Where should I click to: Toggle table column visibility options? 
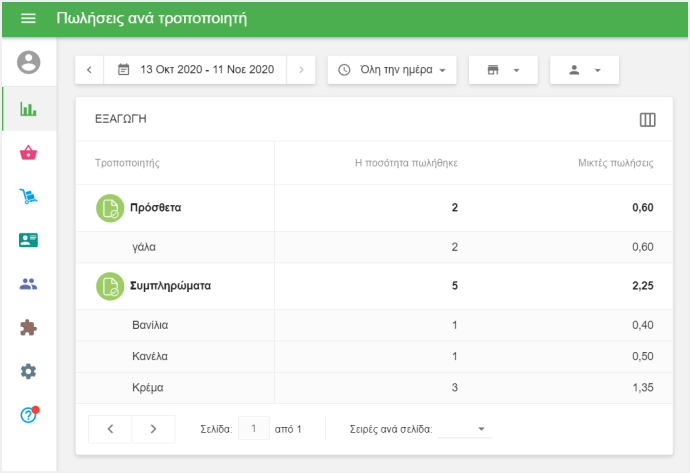click(x=647, y=120)
